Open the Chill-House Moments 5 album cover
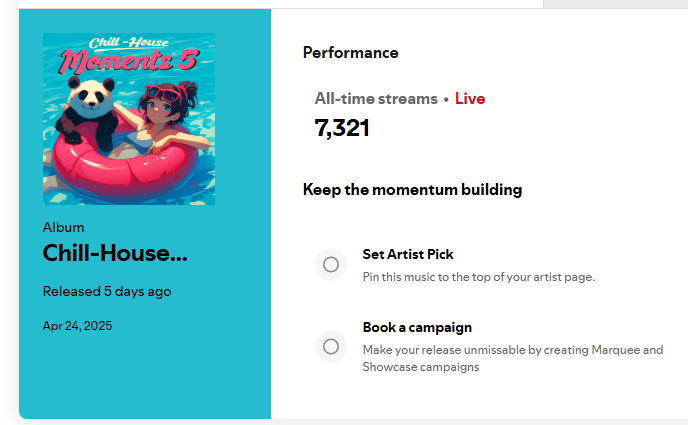688x425 pixels. pyautogui.click(x=129, y=119)
